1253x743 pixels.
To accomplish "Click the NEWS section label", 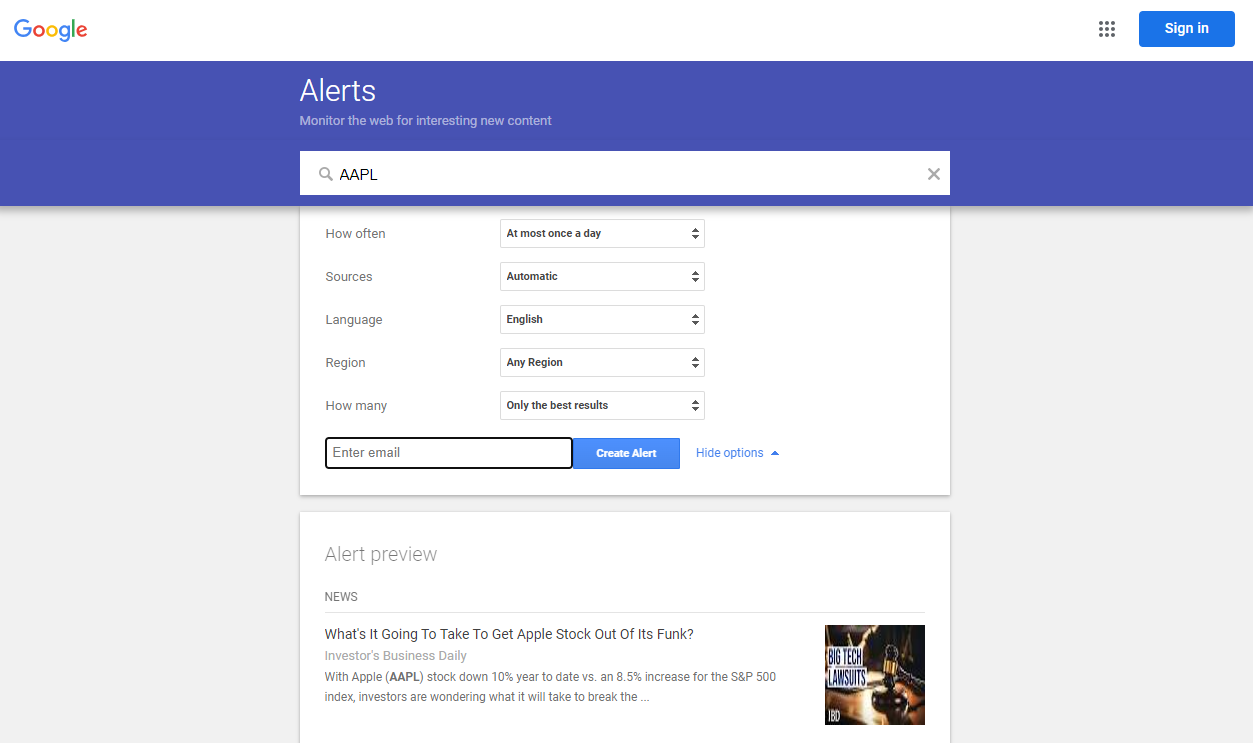I will 341,597.
